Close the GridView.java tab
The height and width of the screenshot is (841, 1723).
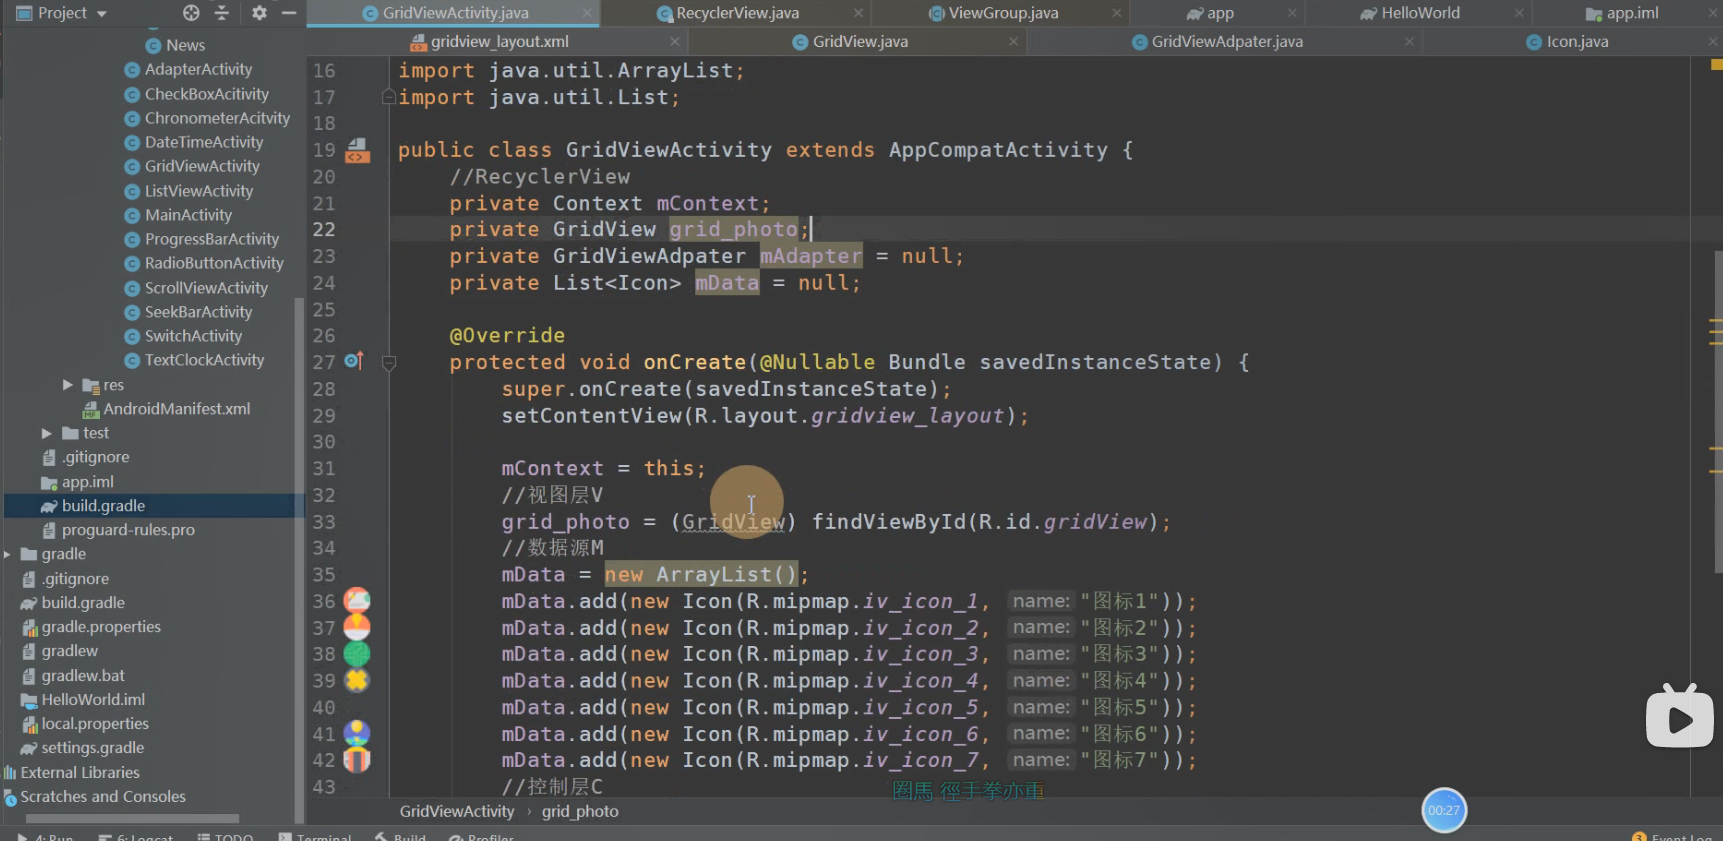[1014, 42]
